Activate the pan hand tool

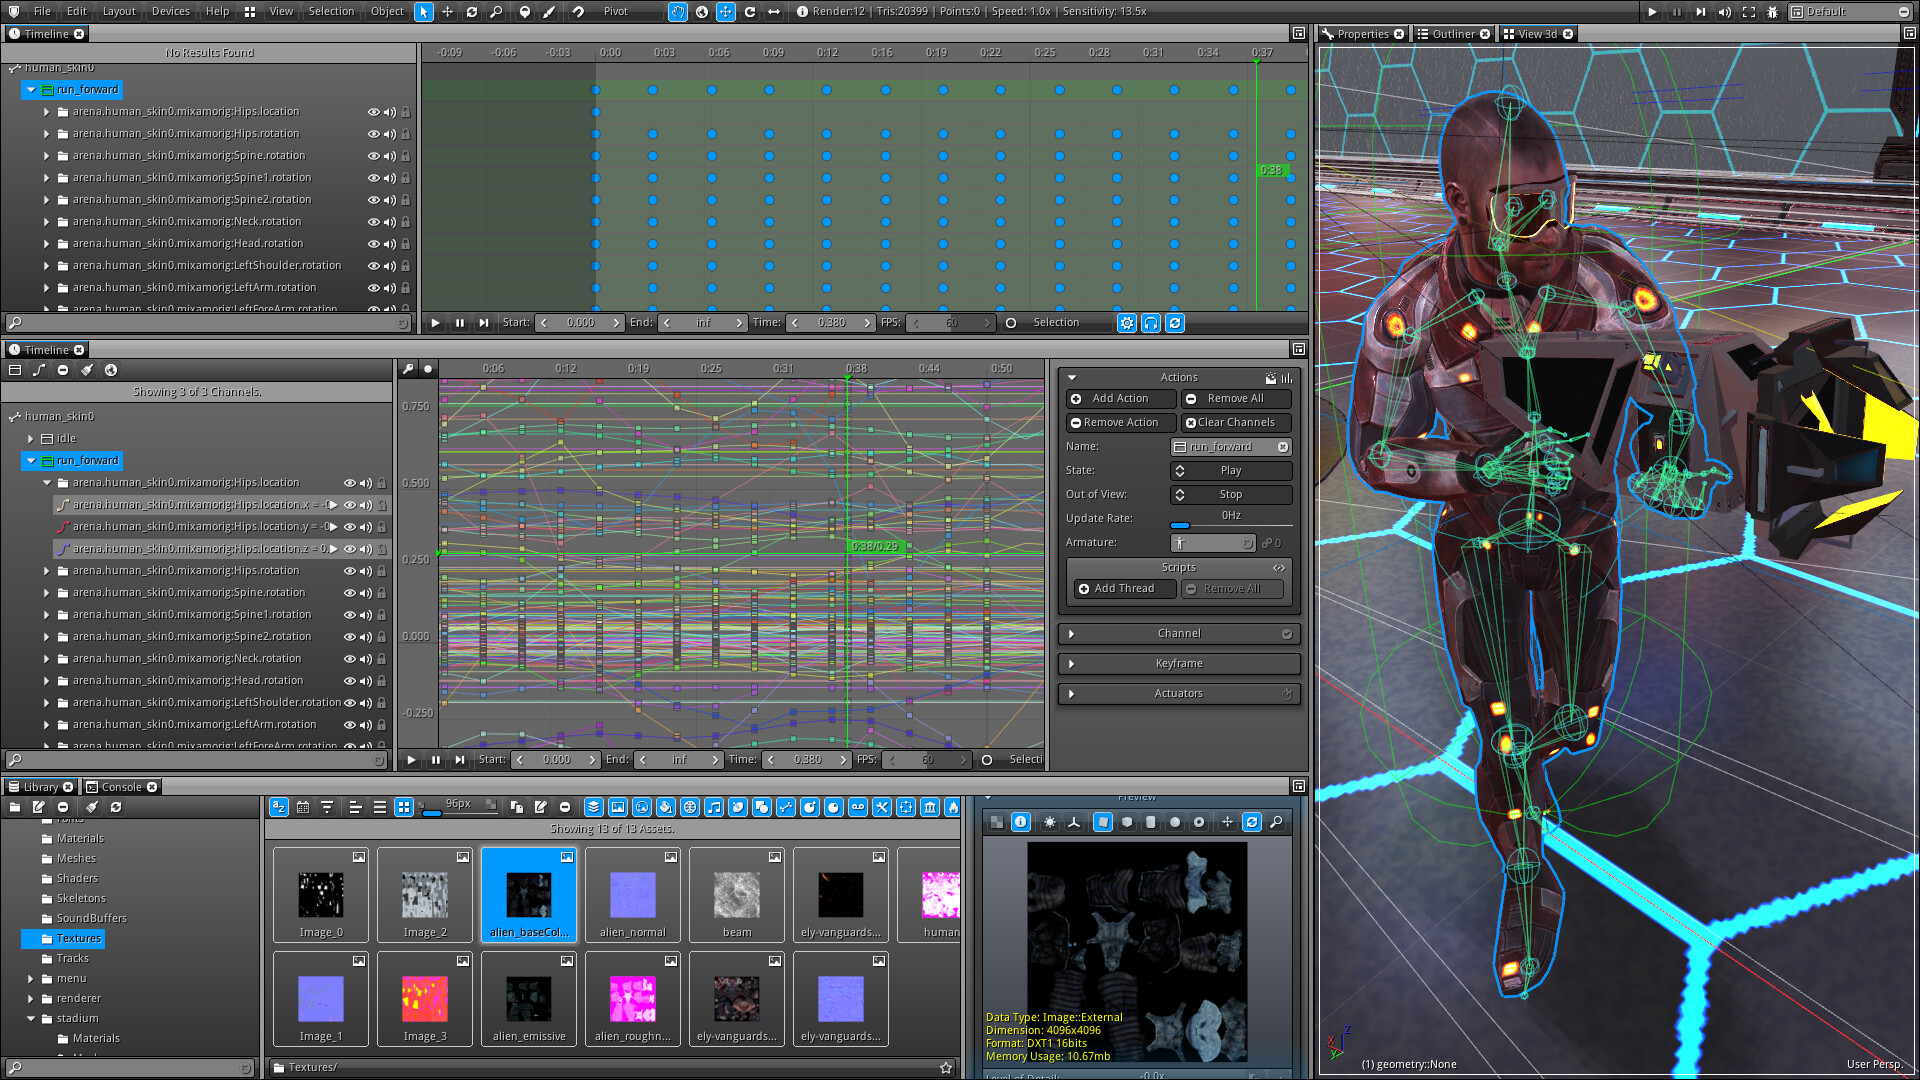coord(678,12)
